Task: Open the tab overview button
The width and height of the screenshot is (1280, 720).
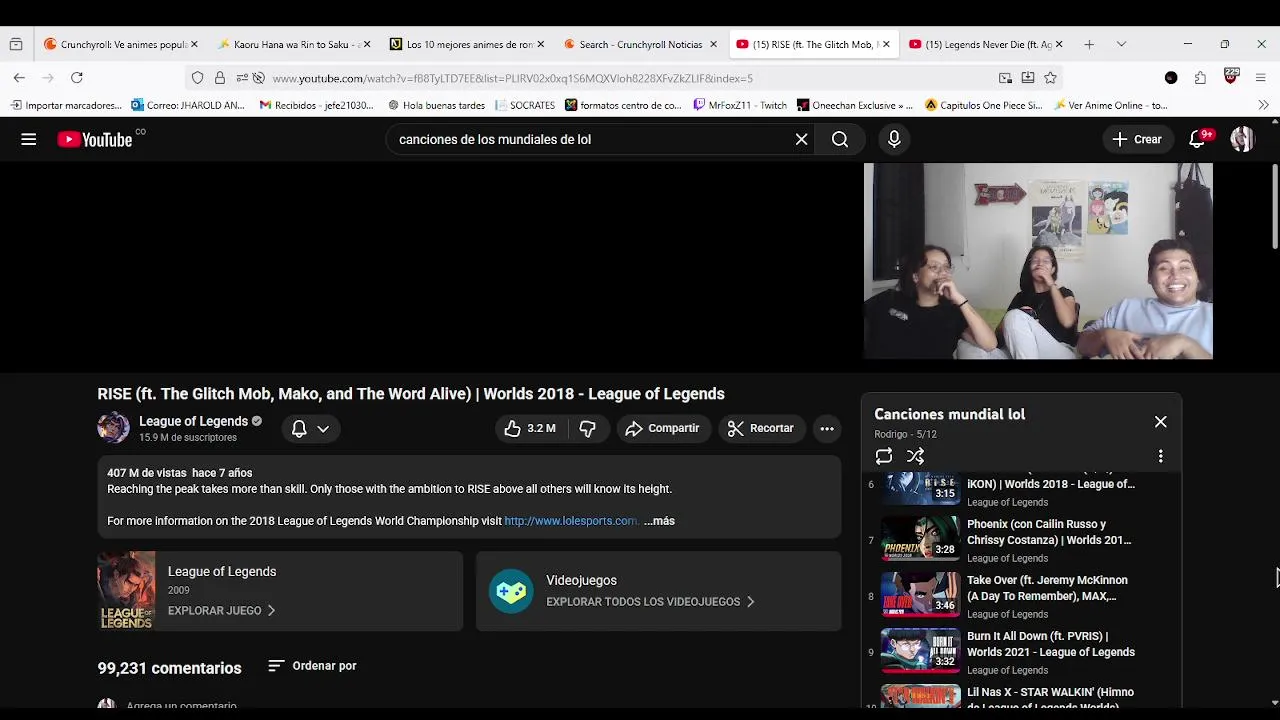Action: coord(16,44)
